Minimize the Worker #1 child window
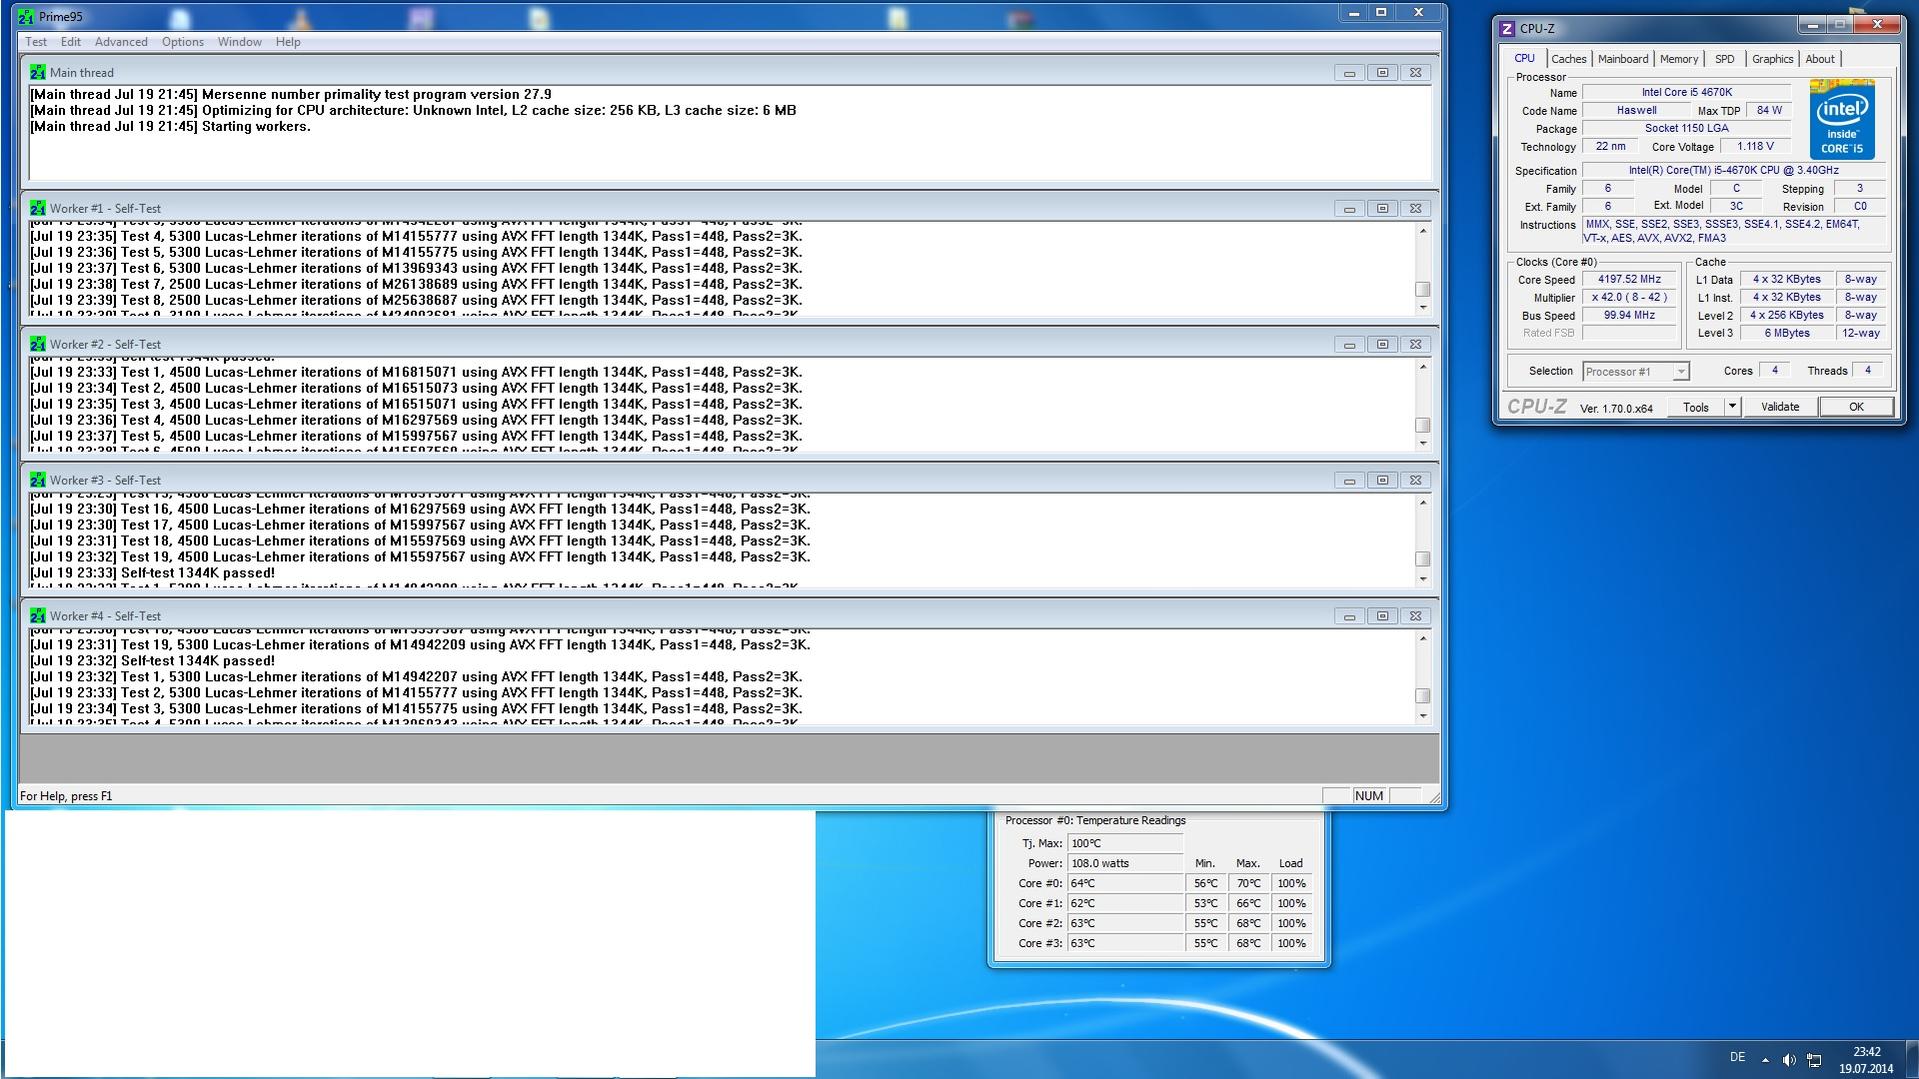The width and height of the screenshot is (1919, 1079). click(x=1350, y=209)
